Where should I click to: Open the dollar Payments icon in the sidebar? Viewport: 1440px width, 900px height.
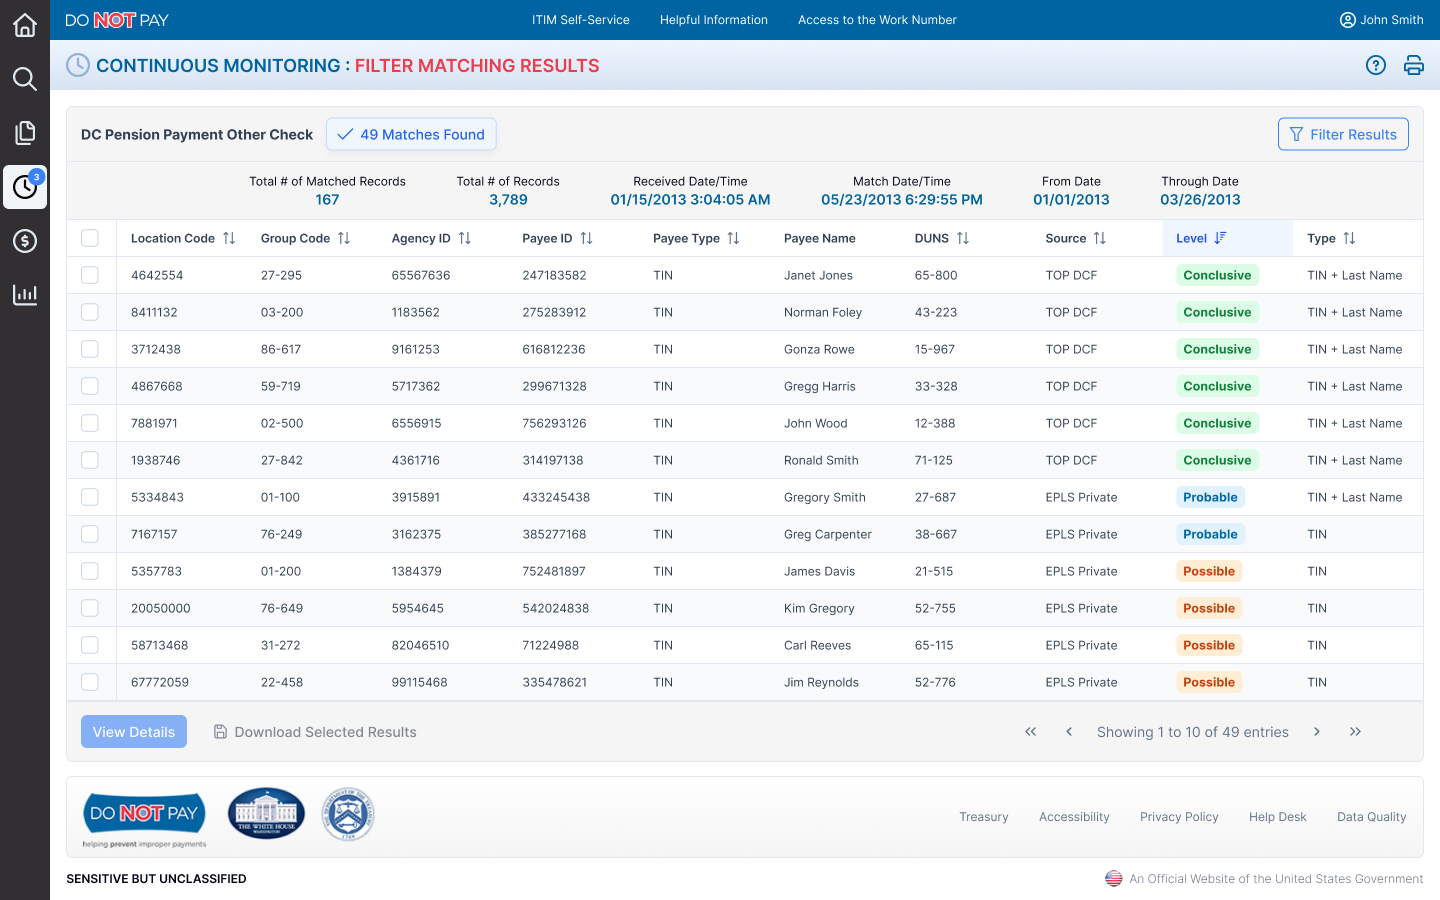click(25, 241)
